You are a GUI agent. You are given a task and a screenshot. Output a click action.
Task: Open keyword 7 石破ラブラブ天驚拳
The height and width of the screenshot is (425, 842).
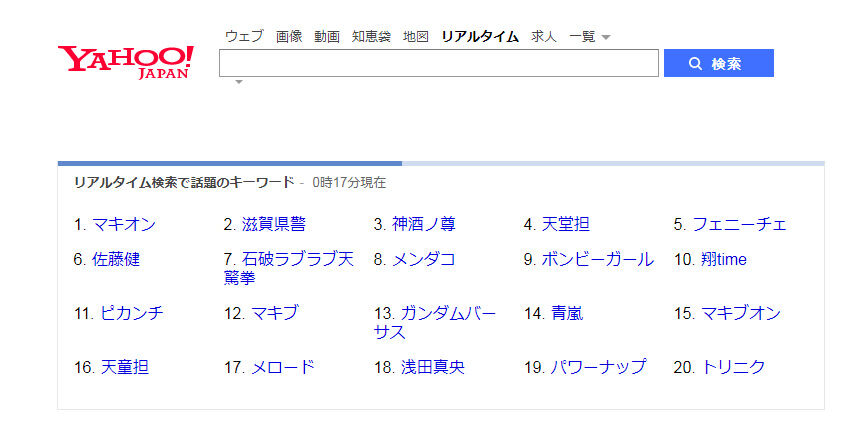[x=289, y=268]
